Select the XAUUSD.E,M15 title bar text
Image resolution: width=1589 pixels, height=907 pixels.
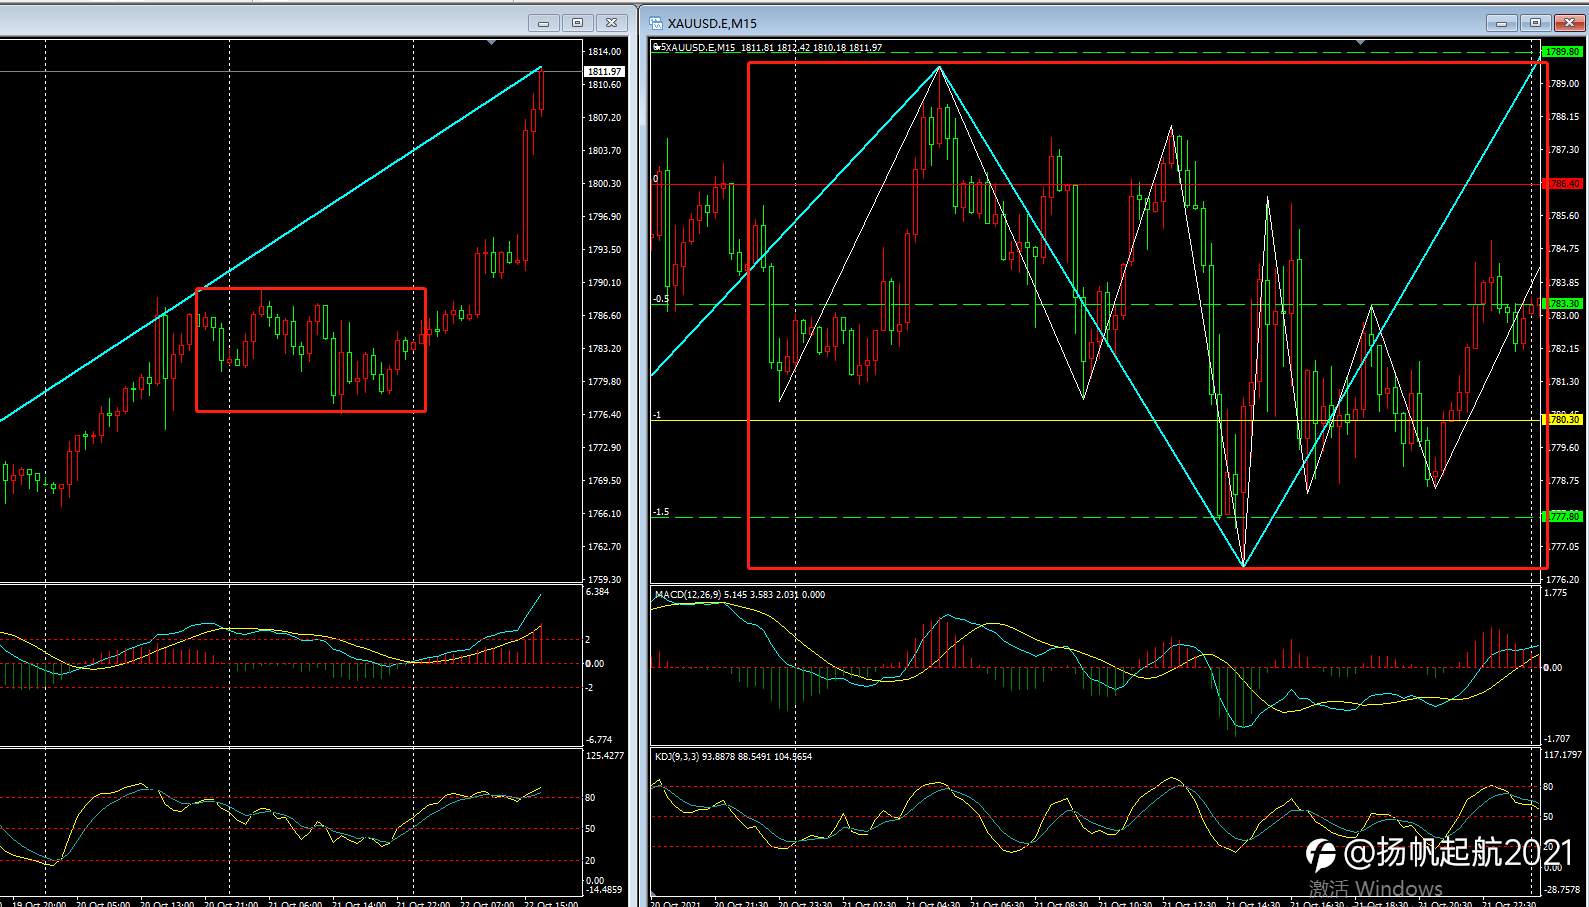tap(712, 23)
